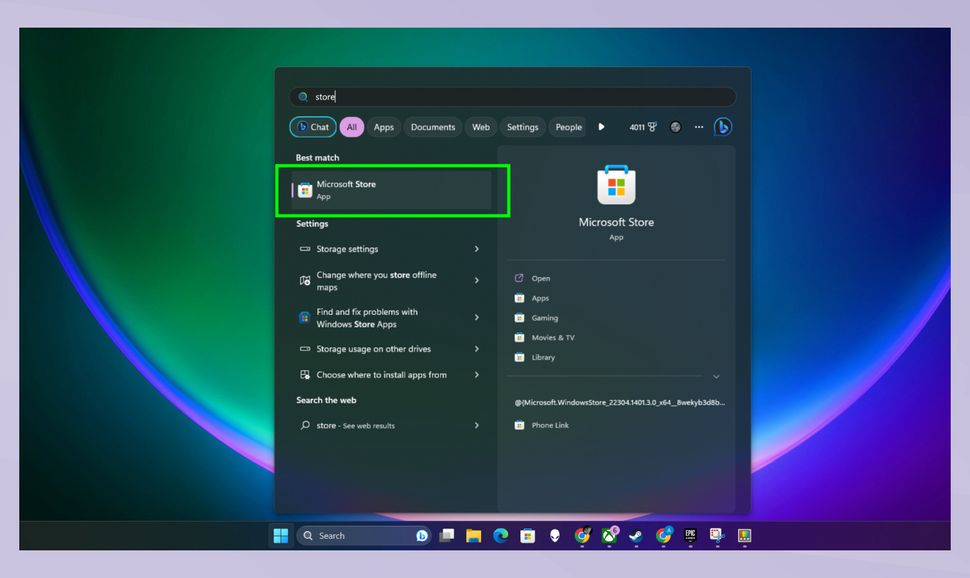Open the Xbox app from the taskbar
Image resolution: width=970 pixels, height=578 pixels.
[609, 535]
